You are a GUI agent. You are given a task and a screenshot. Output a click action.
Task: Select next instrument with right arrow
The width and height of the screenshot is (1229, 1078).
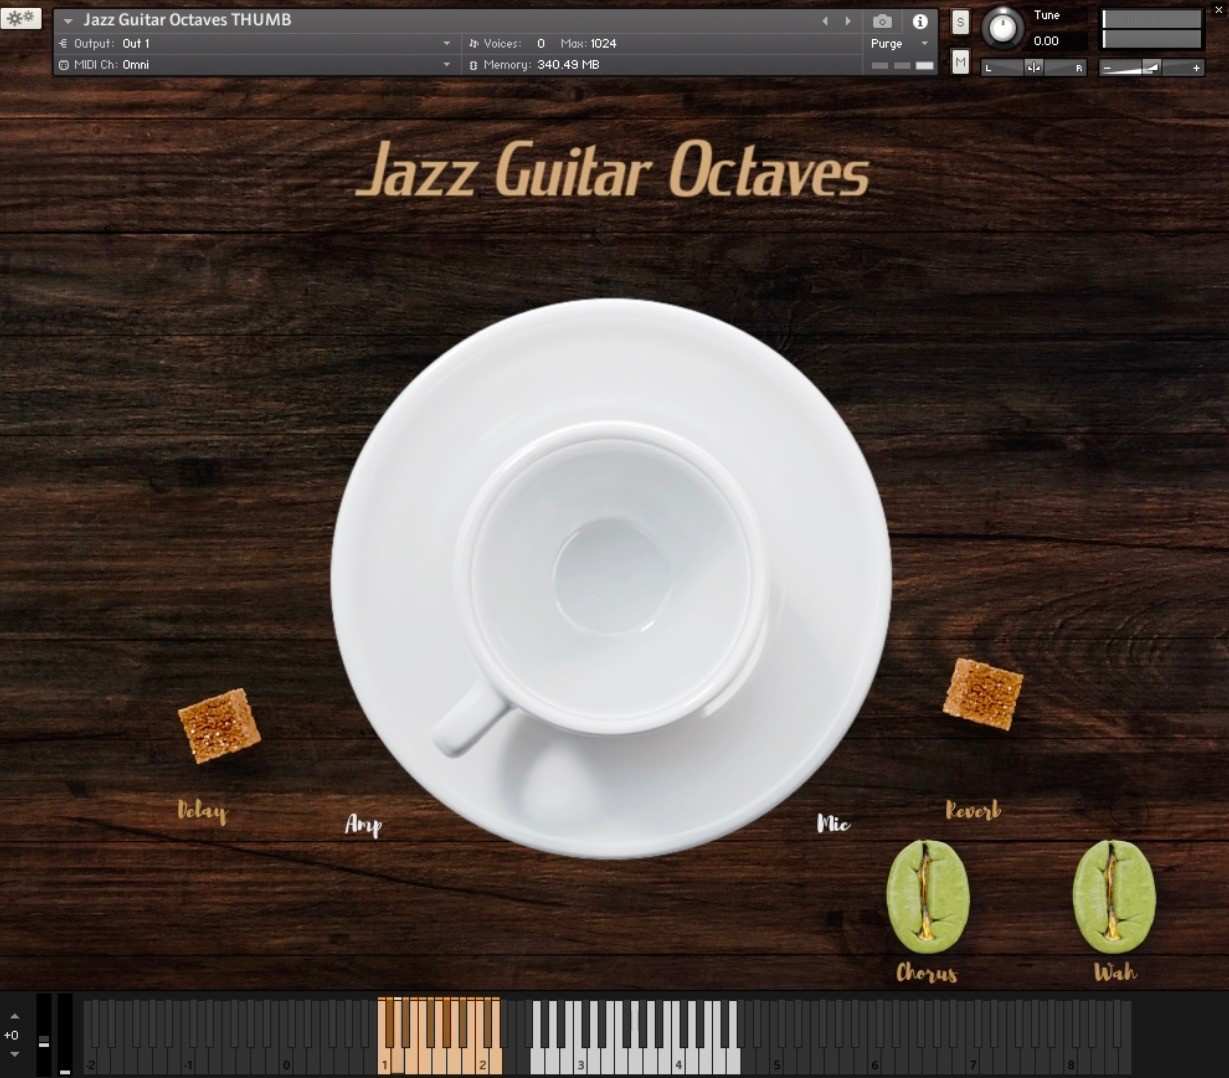pyautogui.click(x=848, y=21)
